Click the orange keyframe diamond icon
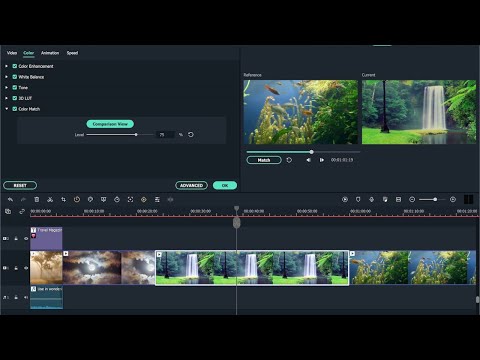Screen dimensions: 480x360 (144, 199)
